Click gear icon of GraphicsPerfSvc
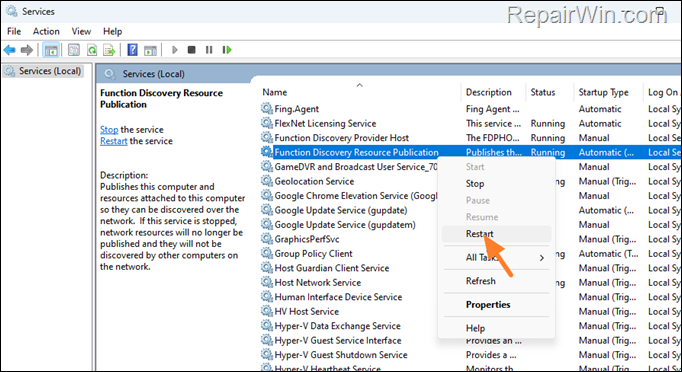 tap(266, 239)
